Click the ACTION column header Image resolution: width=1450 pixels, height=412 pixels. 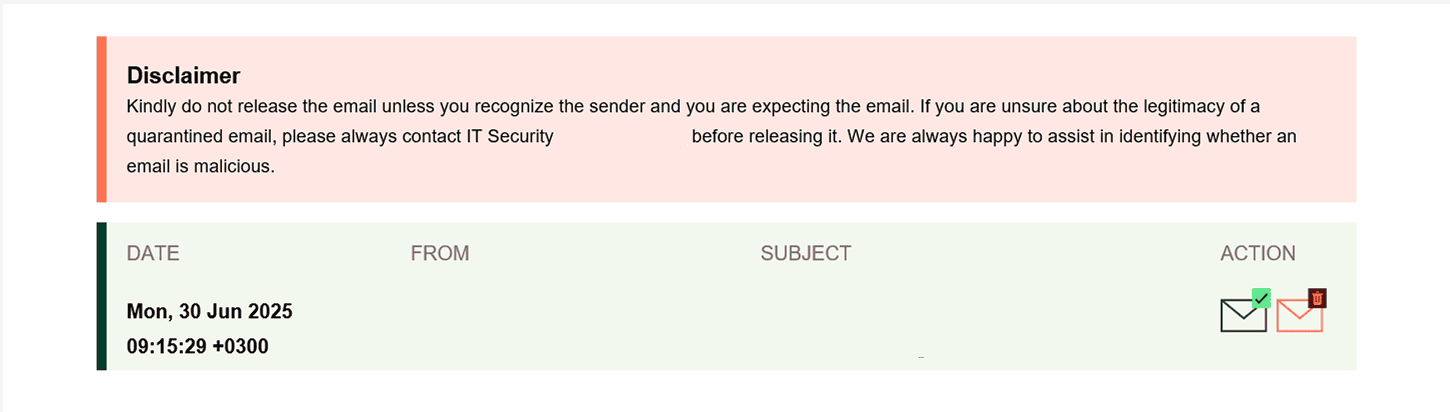(x=1257, y=254)
